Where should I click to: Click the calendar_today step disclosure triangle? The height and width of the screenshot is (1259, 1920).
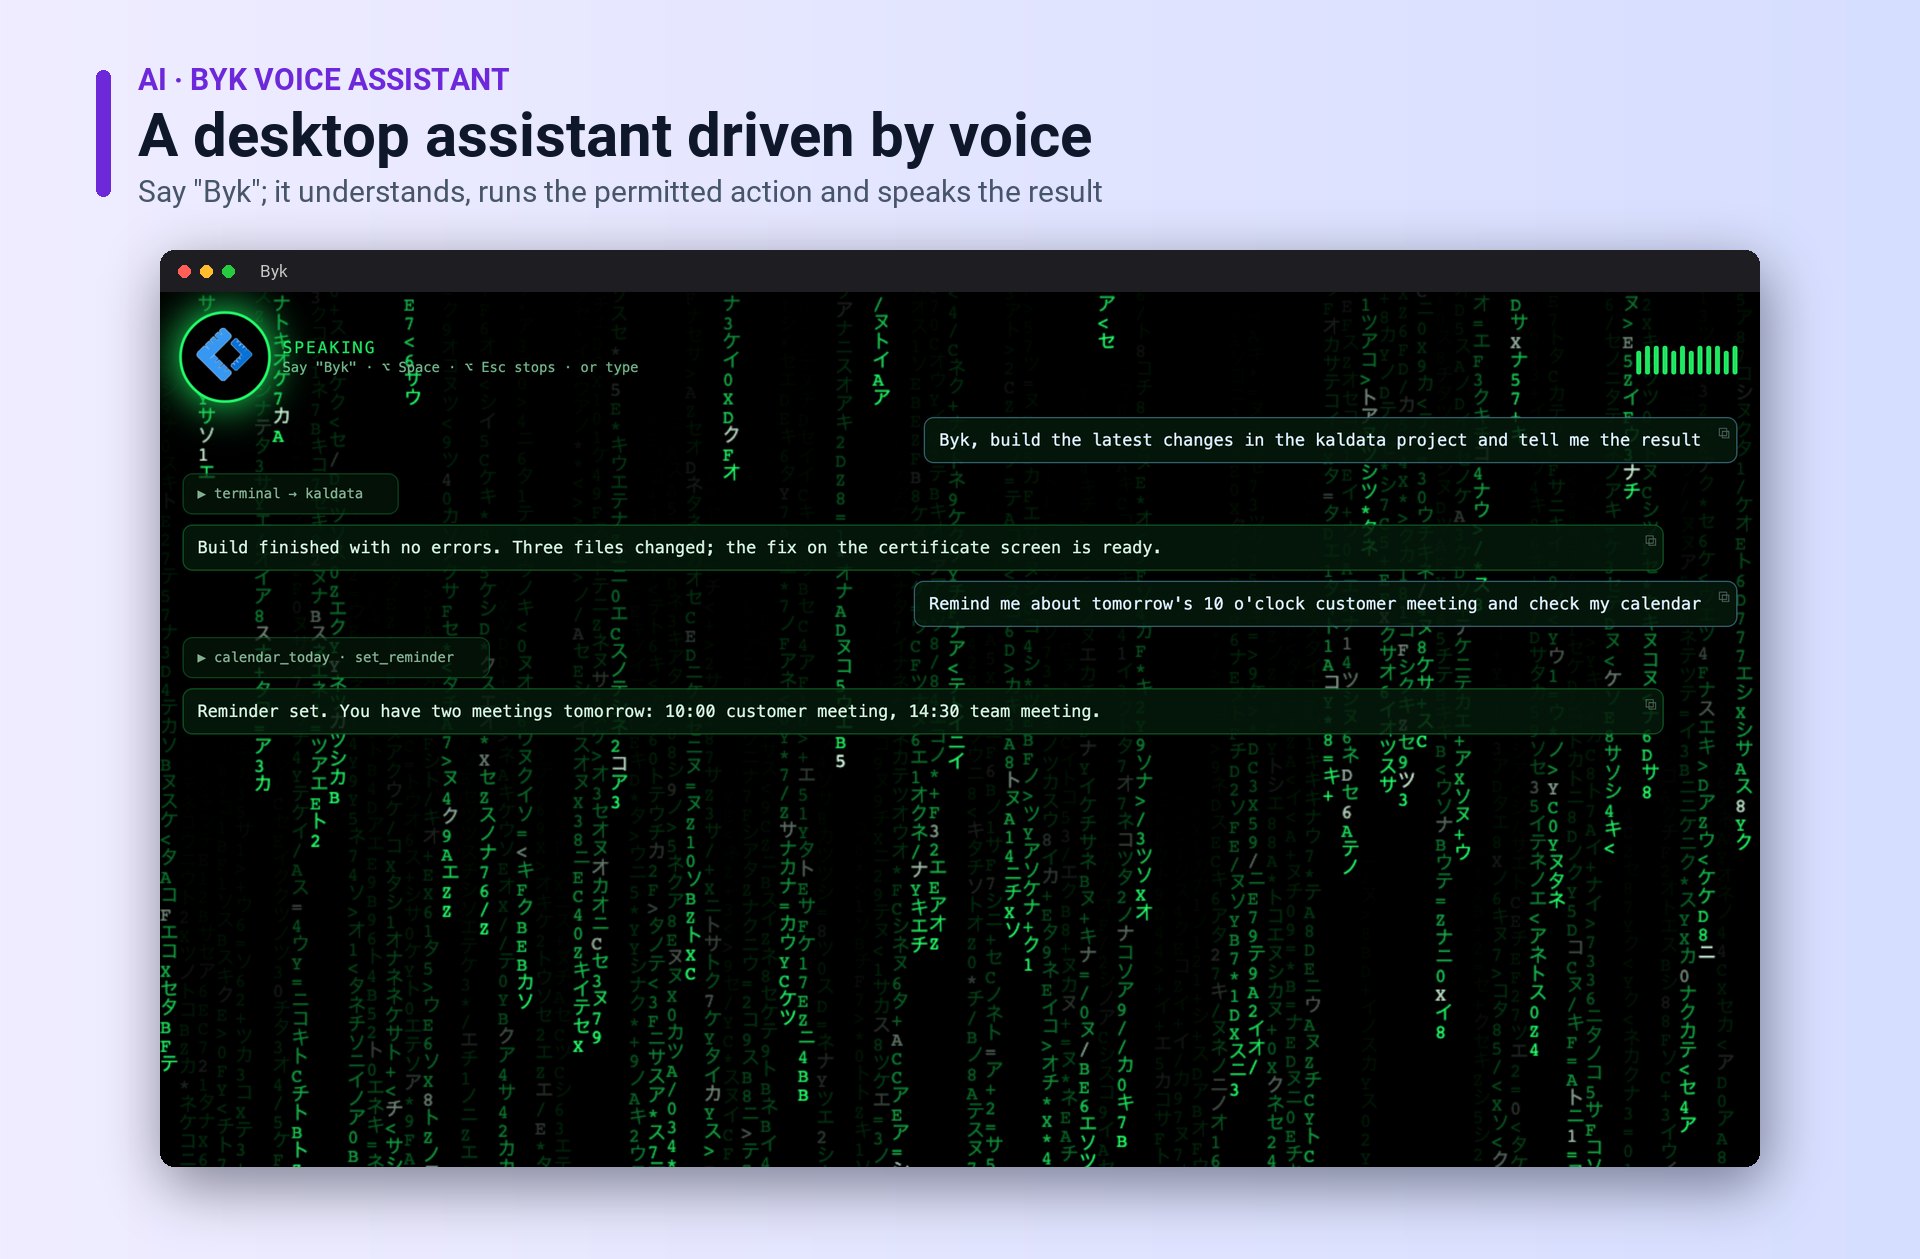tap(201, 658)
